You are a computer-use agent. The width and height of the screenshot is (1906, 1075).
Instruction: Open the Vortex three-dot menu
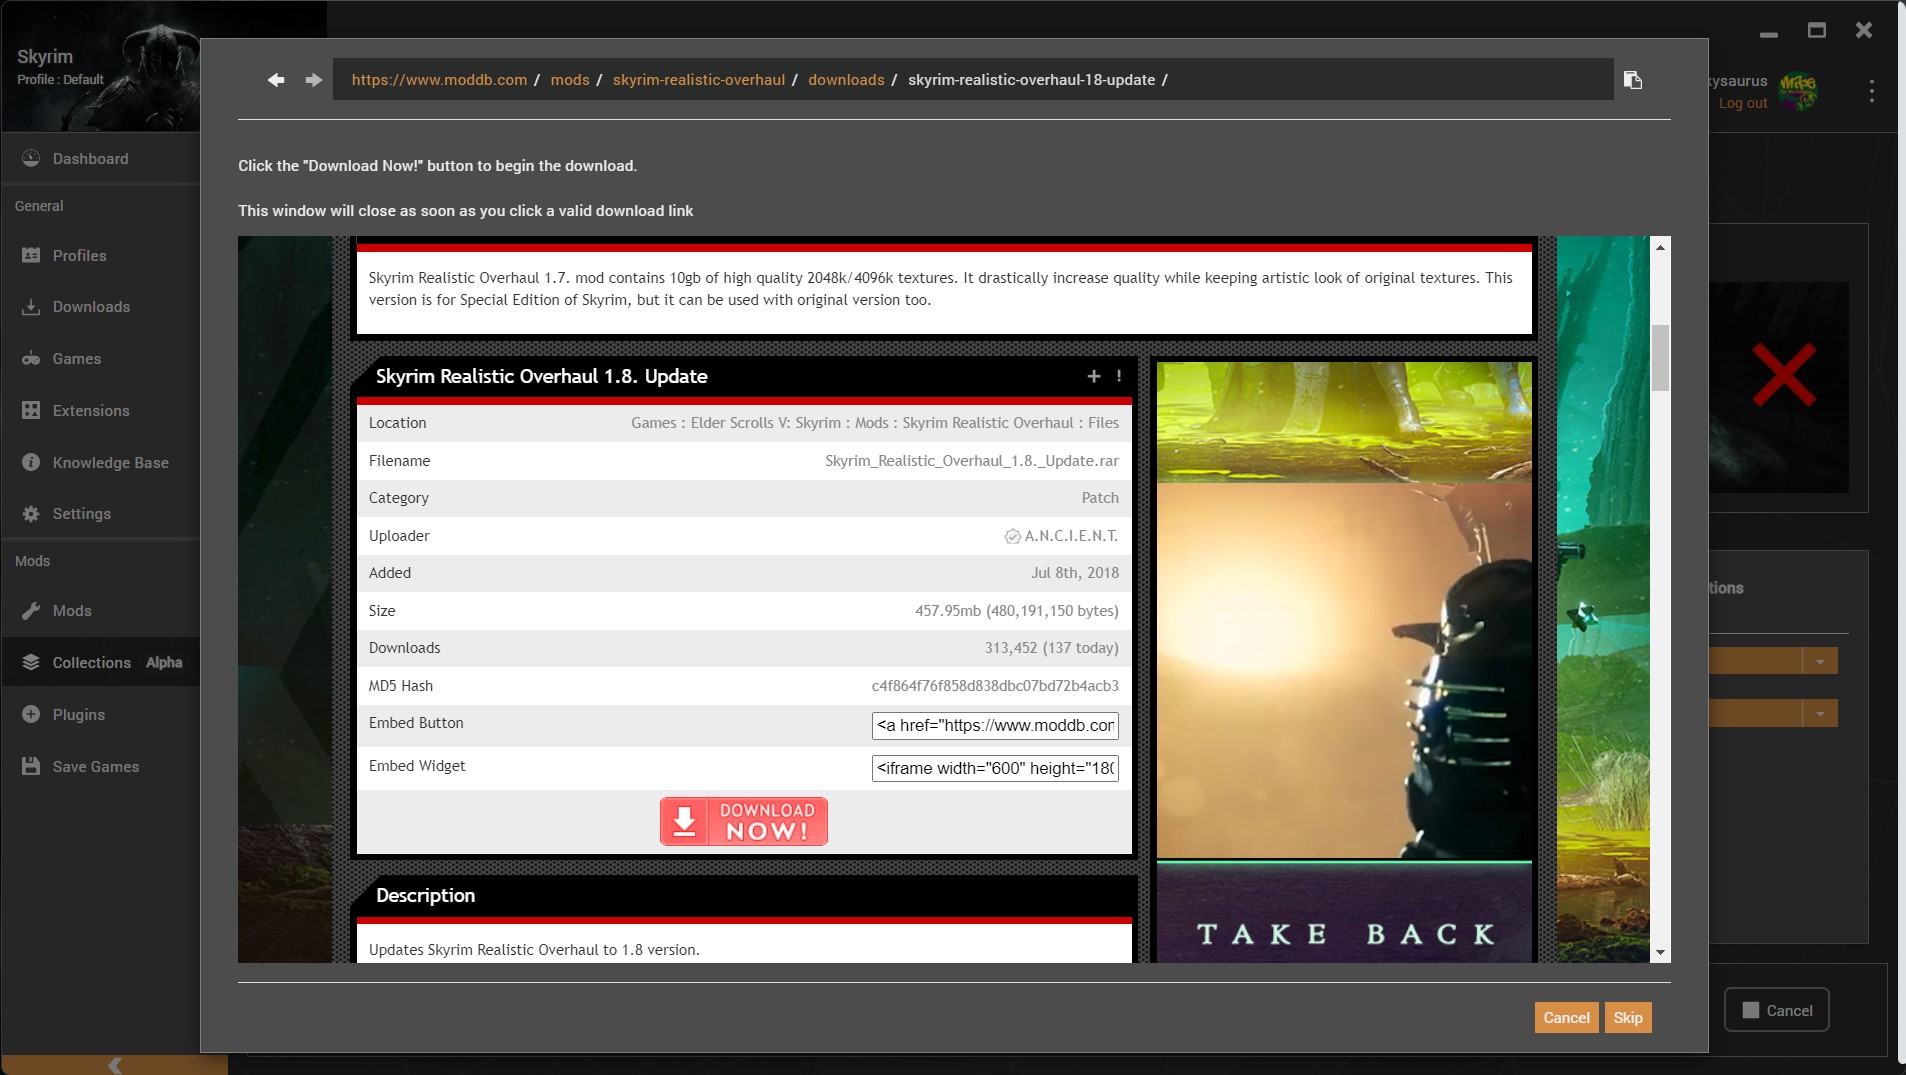pos(1872,91)
